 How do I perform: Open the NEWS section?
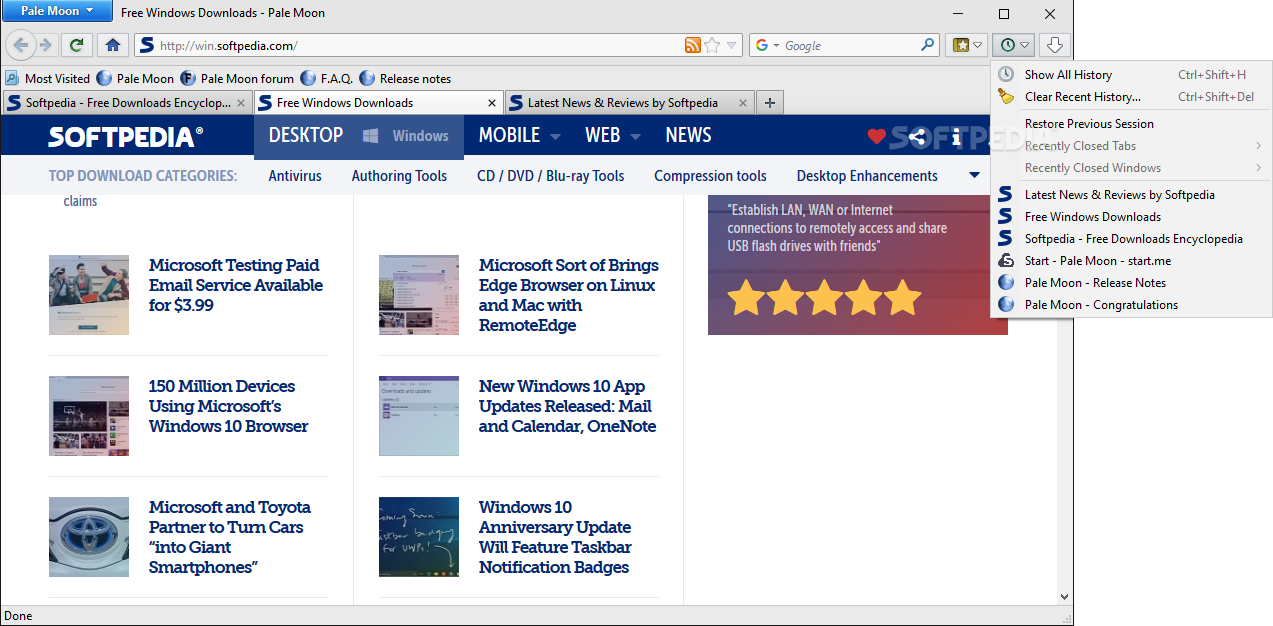(x=688, y=136)
